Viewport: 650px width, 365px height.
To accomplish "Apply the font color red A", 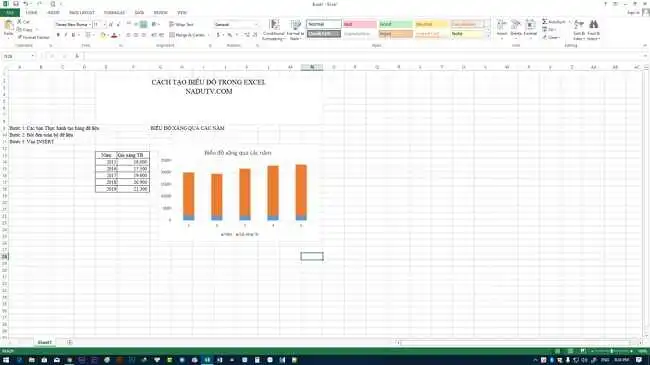I will click(x=114, y=35).
